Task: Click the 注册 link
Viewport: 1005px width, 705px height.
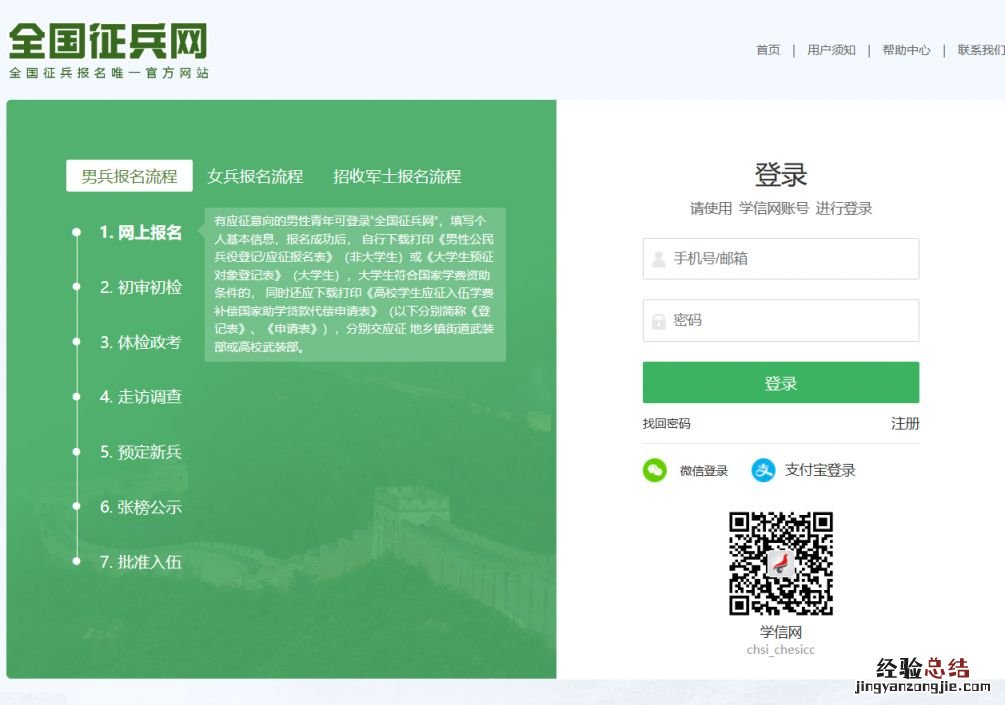Action: [905, 424]
